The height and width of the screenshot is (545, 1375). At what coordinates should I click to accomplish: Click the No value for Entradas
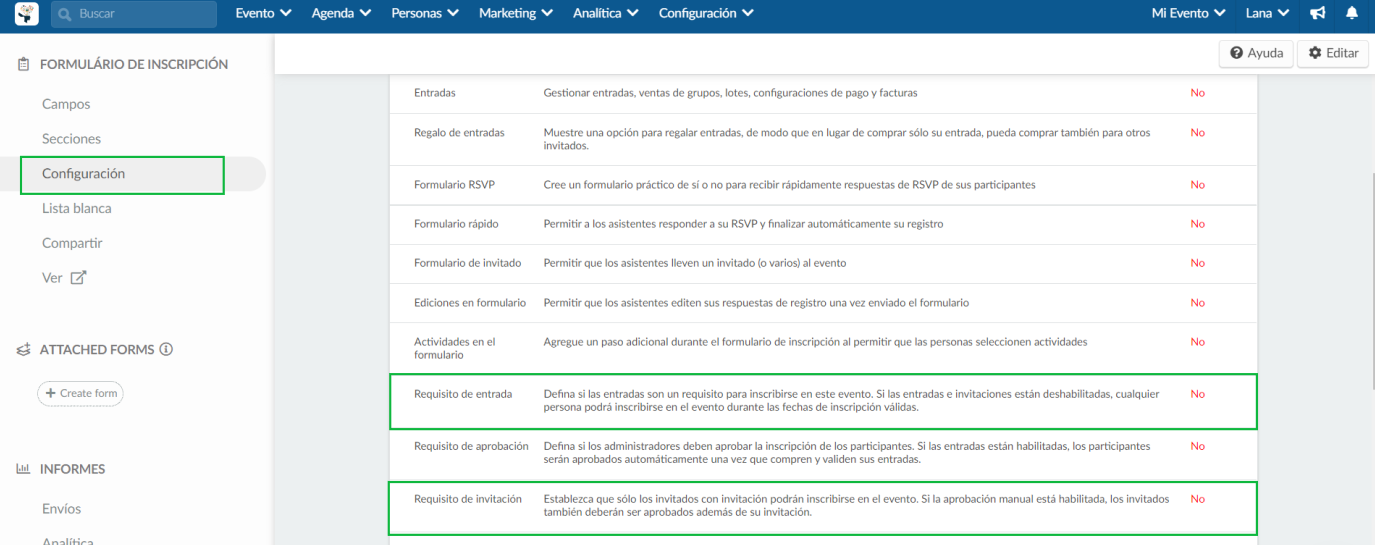pos(1197,93)
